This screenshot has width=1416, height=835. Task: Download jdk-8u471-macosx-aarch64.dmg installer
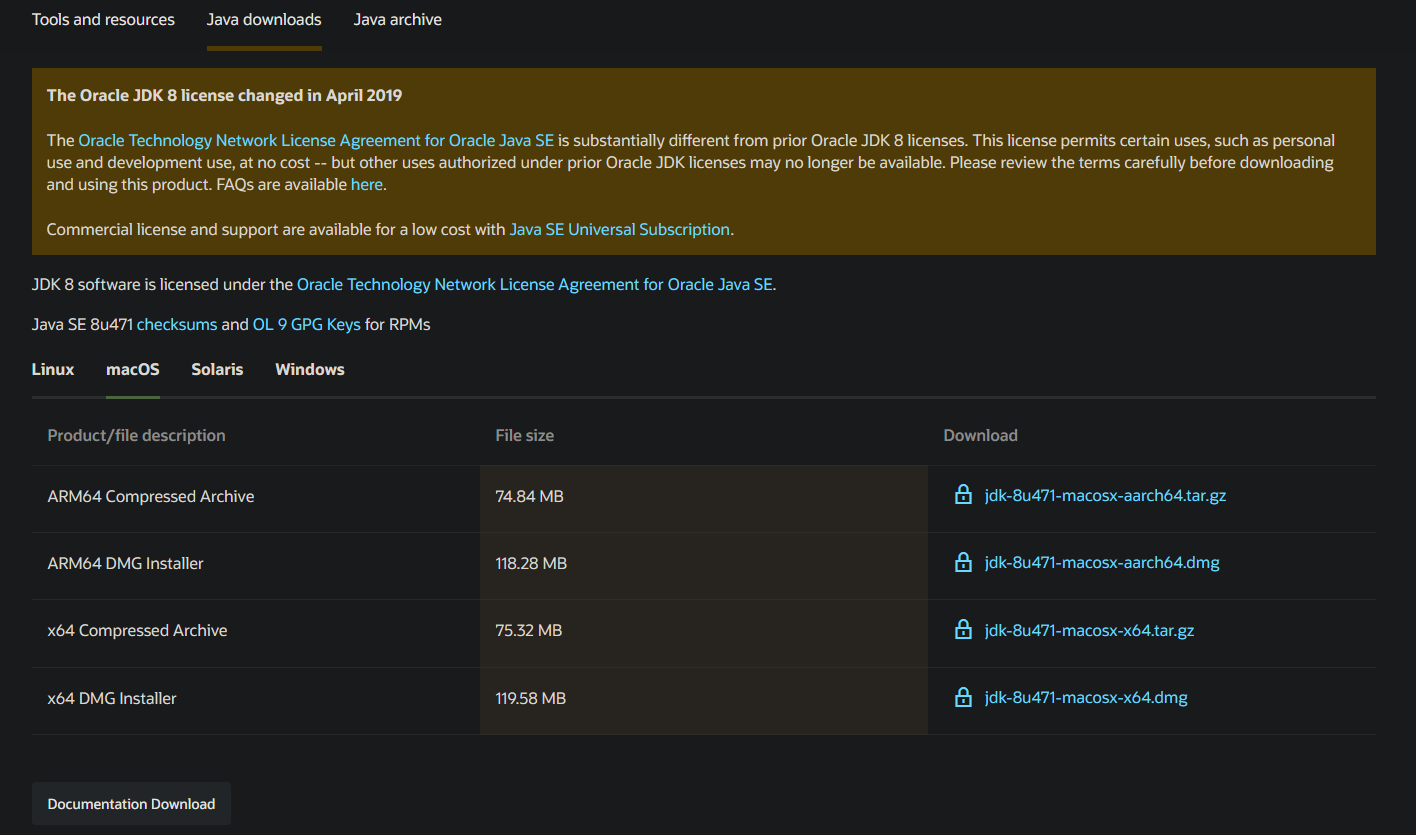pos(1102,563)
